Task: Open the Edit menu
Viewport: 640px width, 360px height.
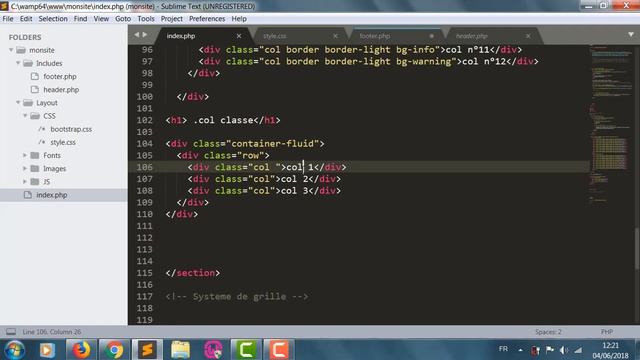Action: (26, 19)
